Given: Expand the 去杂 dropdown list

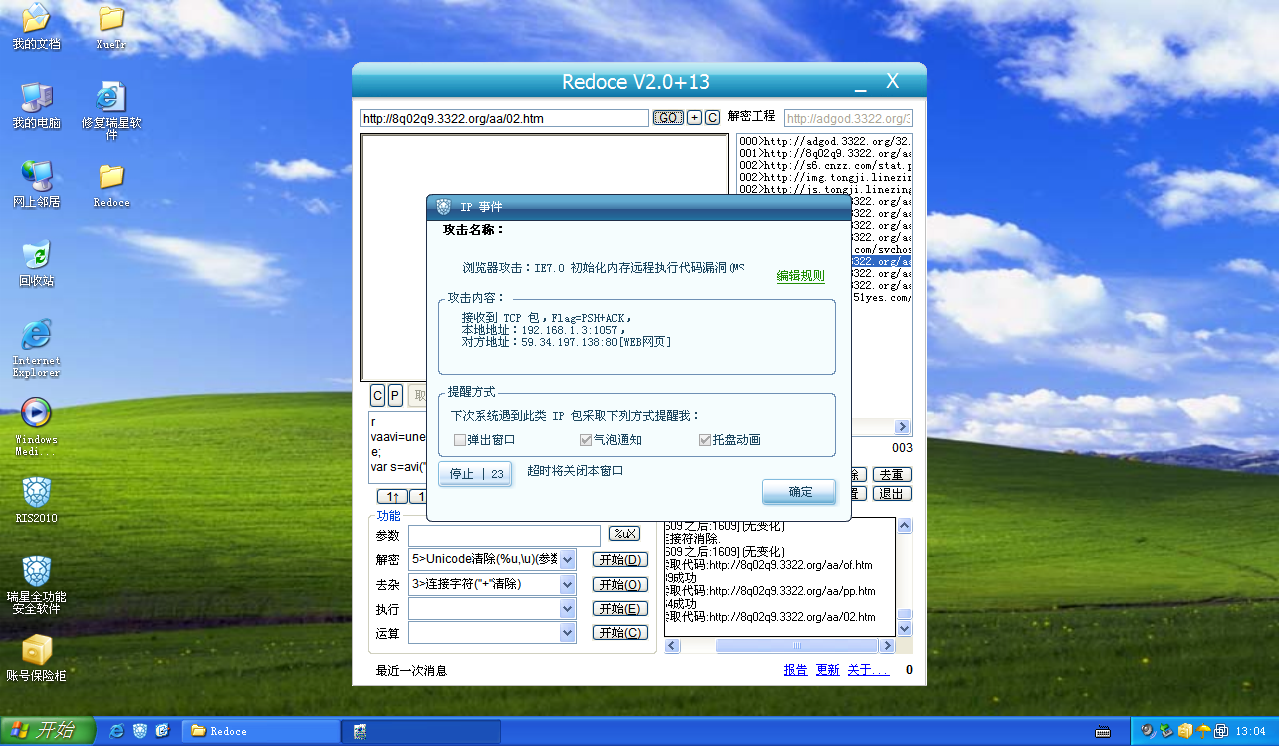Looking at the screenshot, I should click(568, 584).
